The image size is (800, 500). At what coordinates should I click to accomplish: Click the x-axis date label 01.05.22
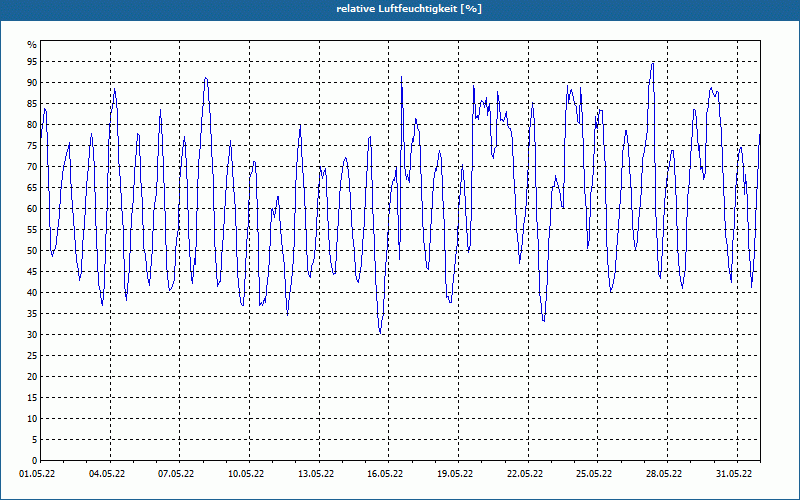pos(37,474)
